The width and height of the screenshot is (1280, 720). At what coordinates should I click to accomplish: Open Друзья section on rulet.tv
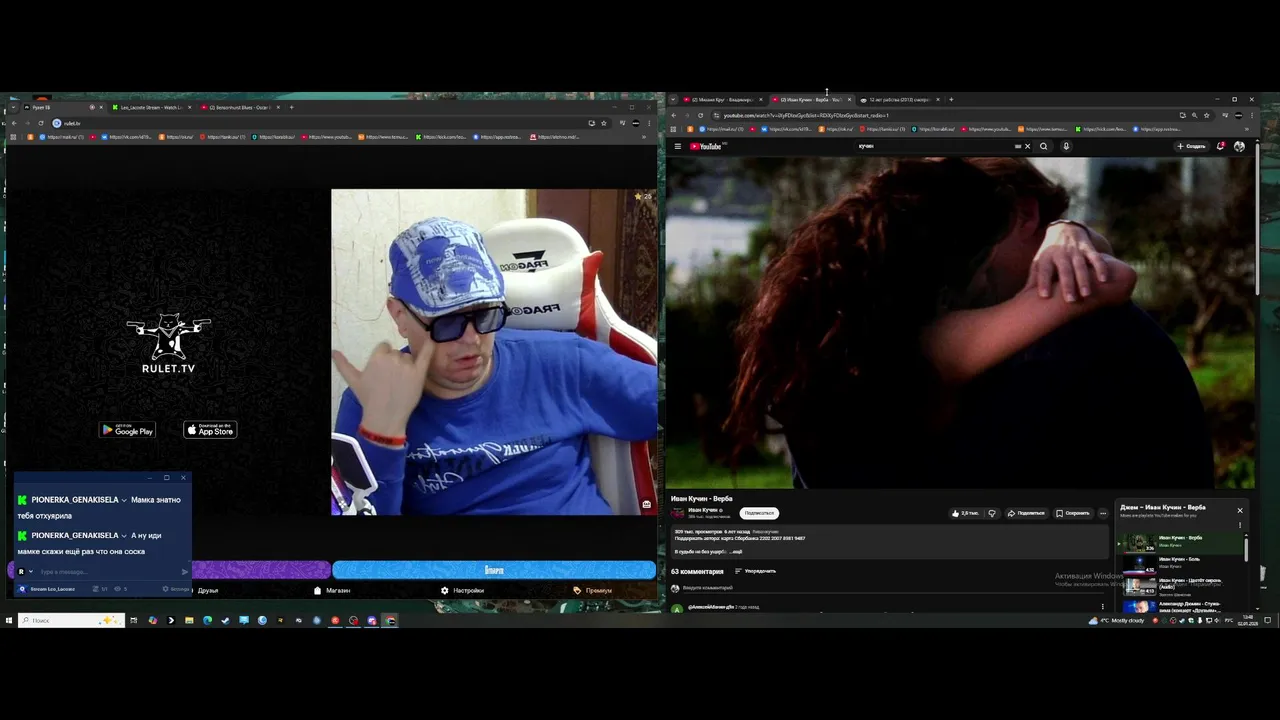[x=207, y=590]
